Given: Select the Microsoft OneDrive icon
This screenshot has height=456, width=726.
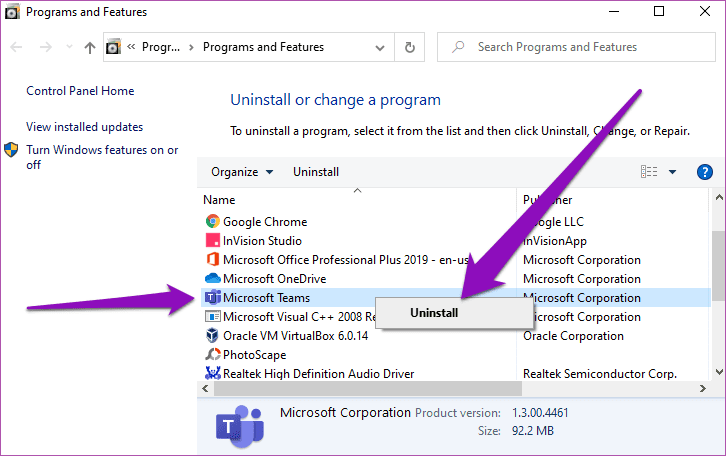Looking at the screenshot, I should (213, 278).
